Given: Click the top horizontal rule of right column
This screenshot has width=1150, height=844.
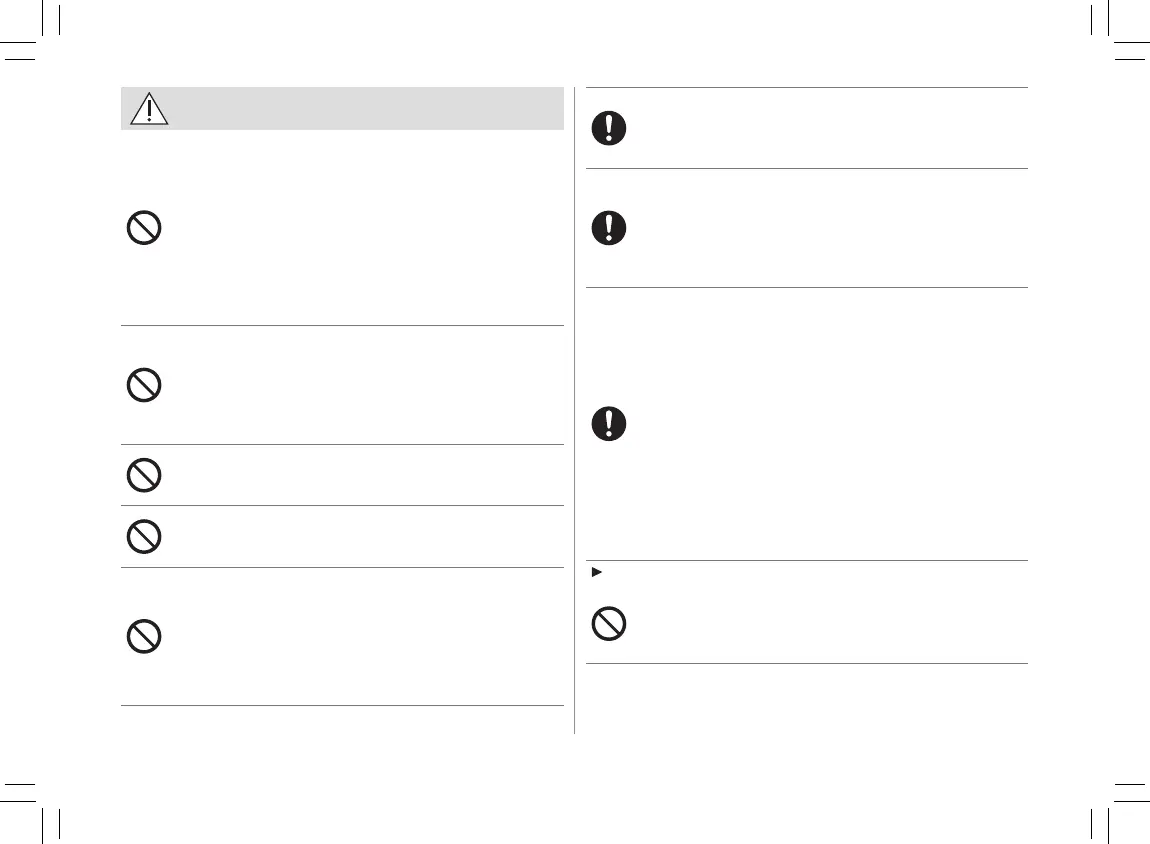Looking at the screenshot, I should click(x=806, y=88).
